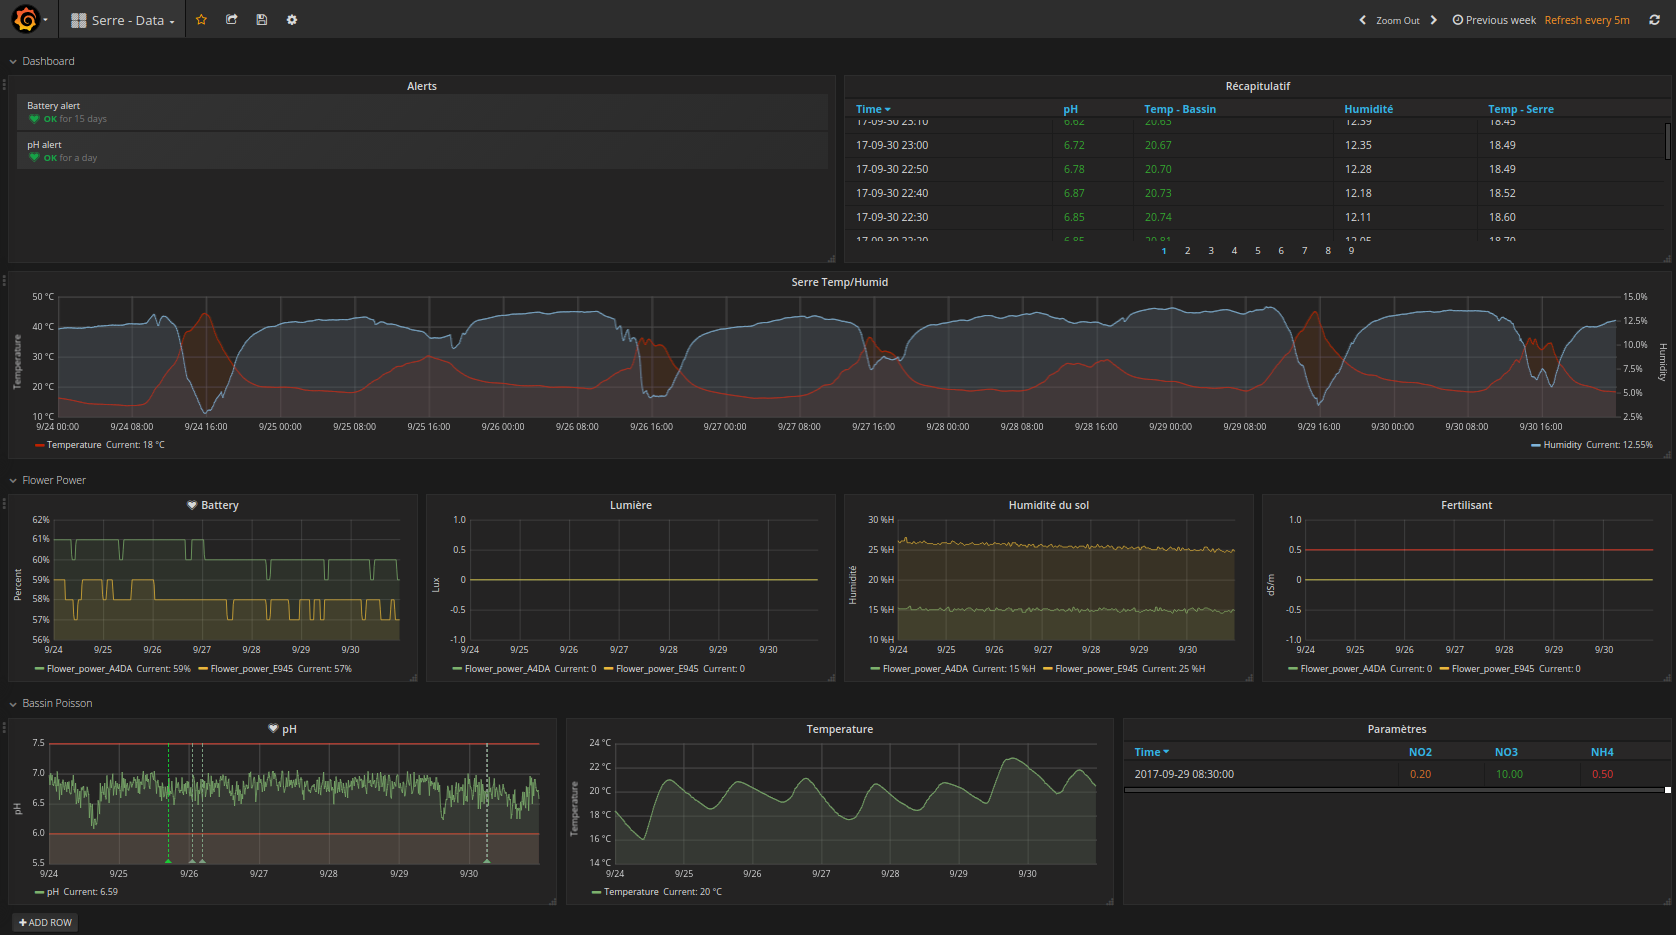
Task: Shift time range forward with right arrow
Action: (1434, 20)
